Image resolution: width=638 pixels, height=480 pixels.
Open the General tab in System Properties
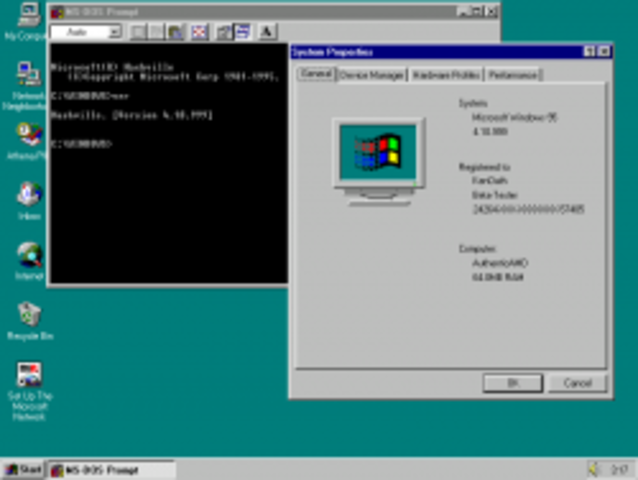316,74
